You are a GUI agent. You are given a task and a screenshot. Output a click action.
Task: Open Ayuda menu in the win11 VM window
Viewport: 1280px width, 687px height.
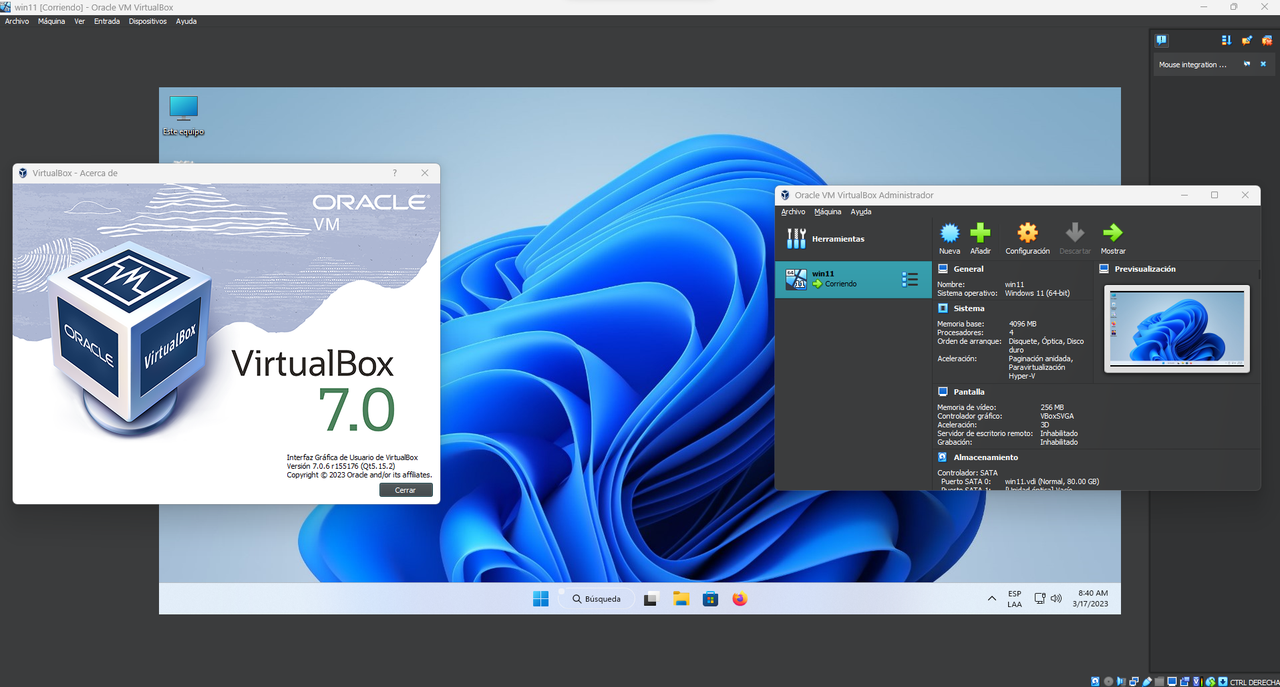point(187,21)
